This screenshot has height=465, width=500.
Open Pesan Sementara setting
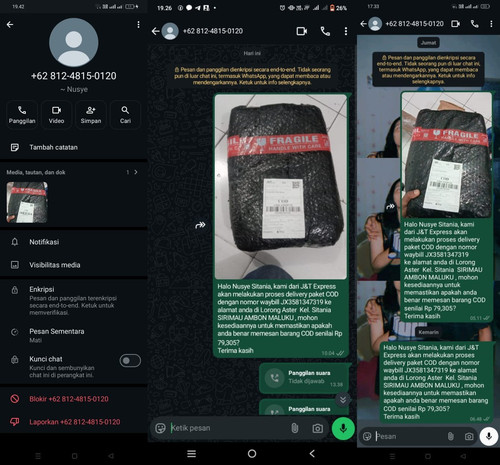74,335
